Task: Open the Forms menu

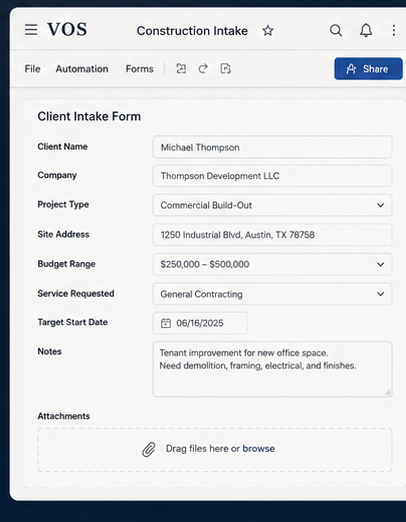Action: tap(140, 69)
